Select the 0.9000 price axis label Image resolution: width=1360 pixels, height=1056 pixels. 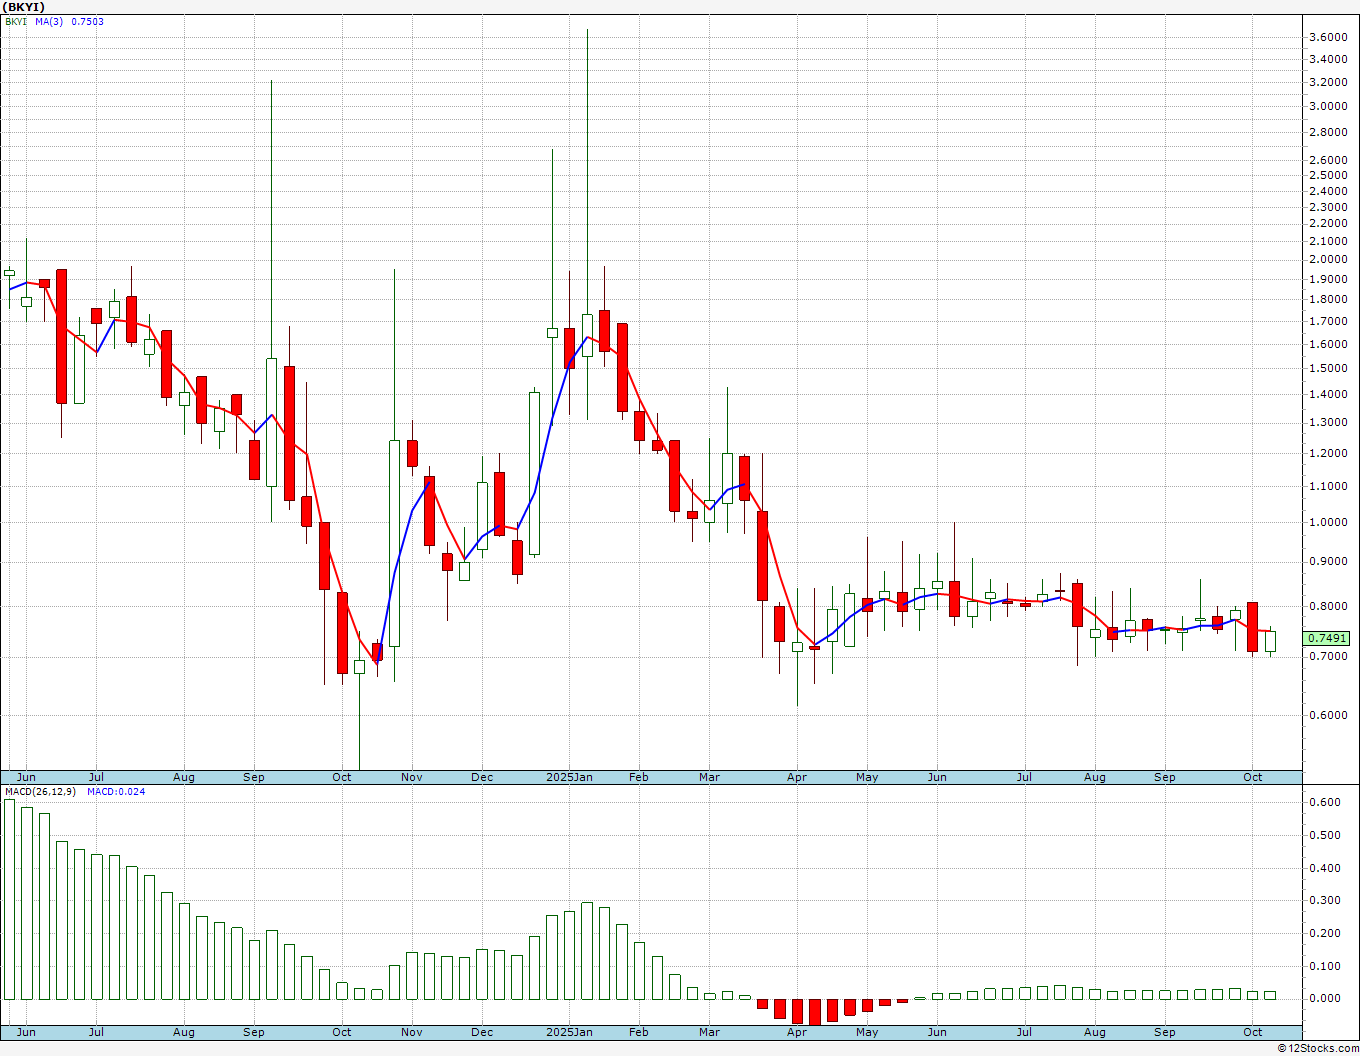1327,561
